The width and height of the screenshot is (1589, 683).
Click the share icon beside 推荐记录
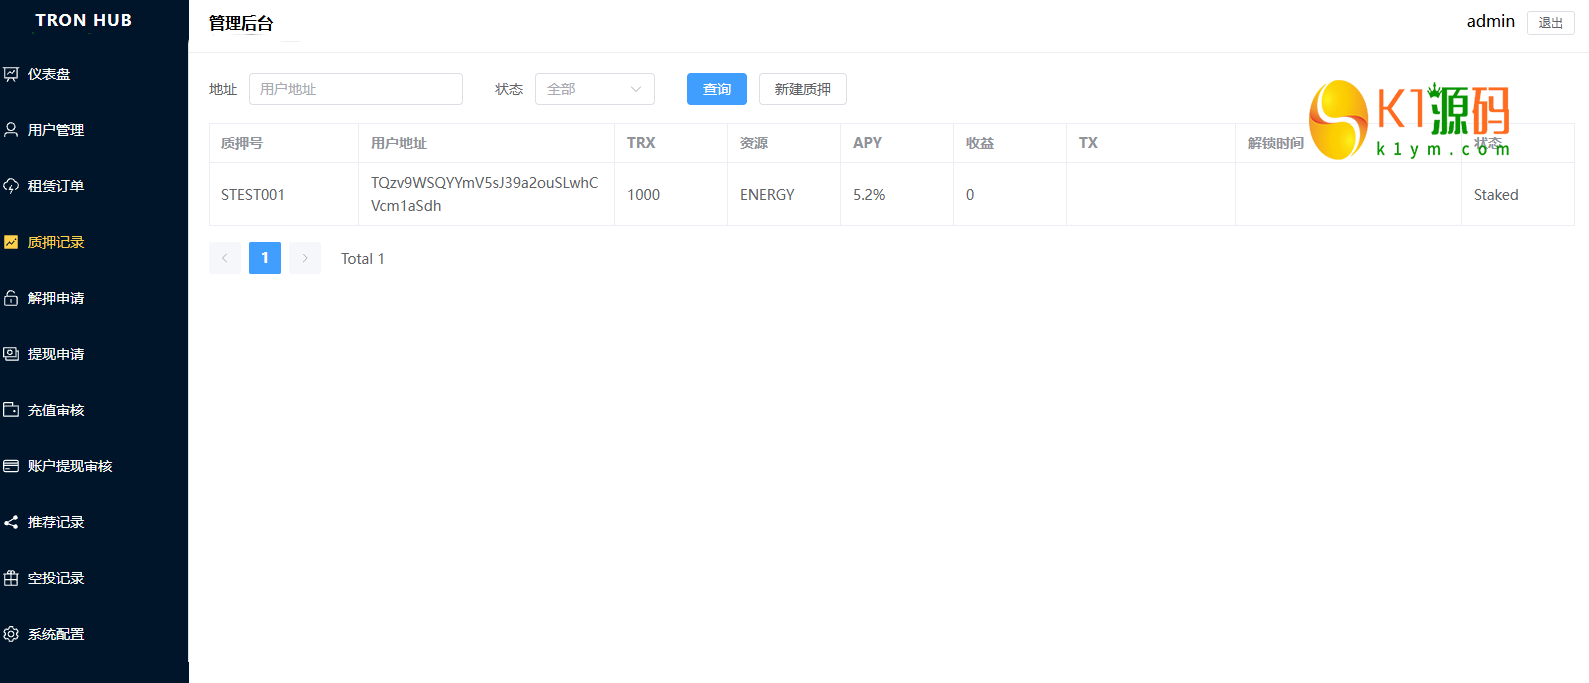(11, 522)
